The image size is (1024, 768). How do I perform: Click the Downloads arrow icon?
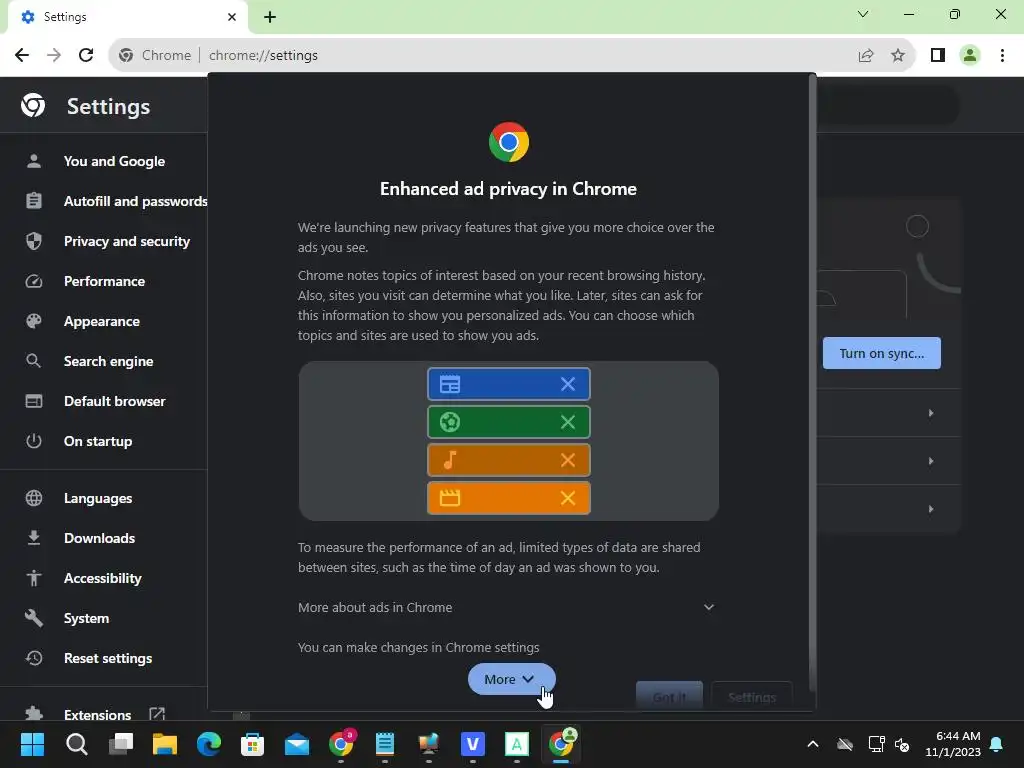click(34, 538)
